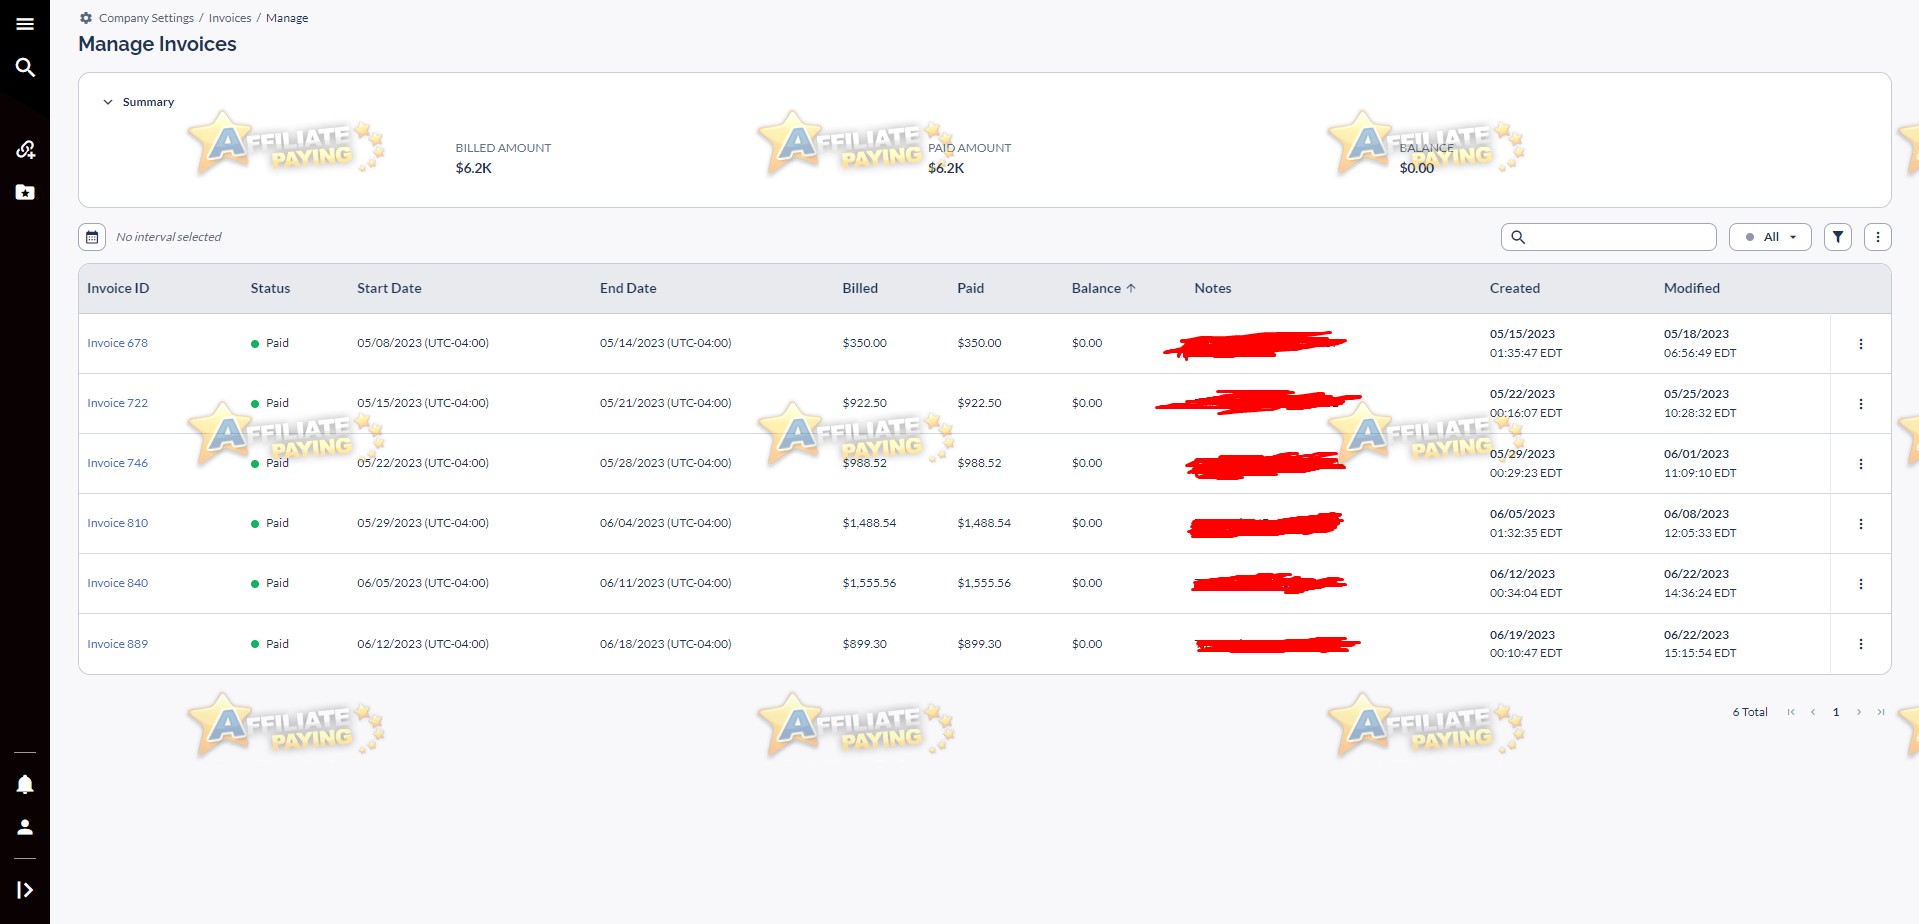Viewport: 1919px width, 924px height.
Task: Open Invoice 840
Action: 117,583
